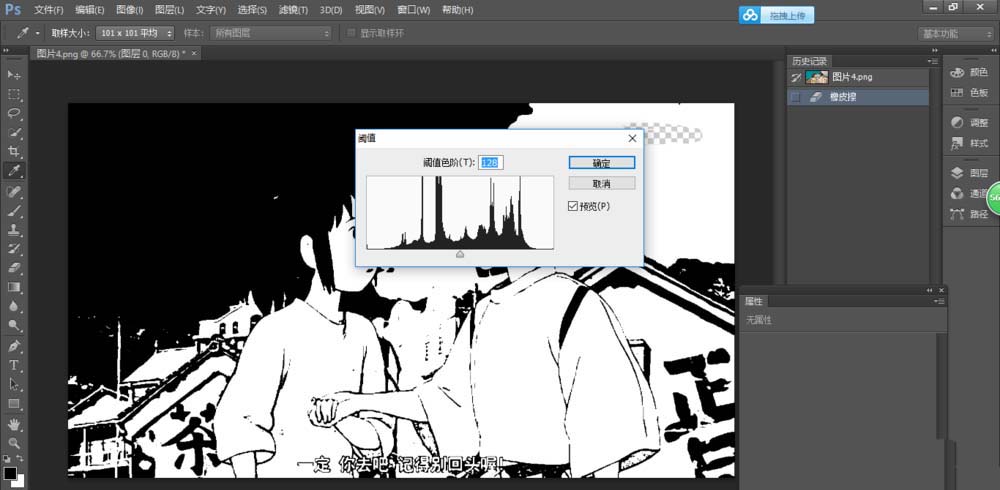The image size is (1000, 490).
Task: Select the Horizontal Type tool
Action: 14,366
